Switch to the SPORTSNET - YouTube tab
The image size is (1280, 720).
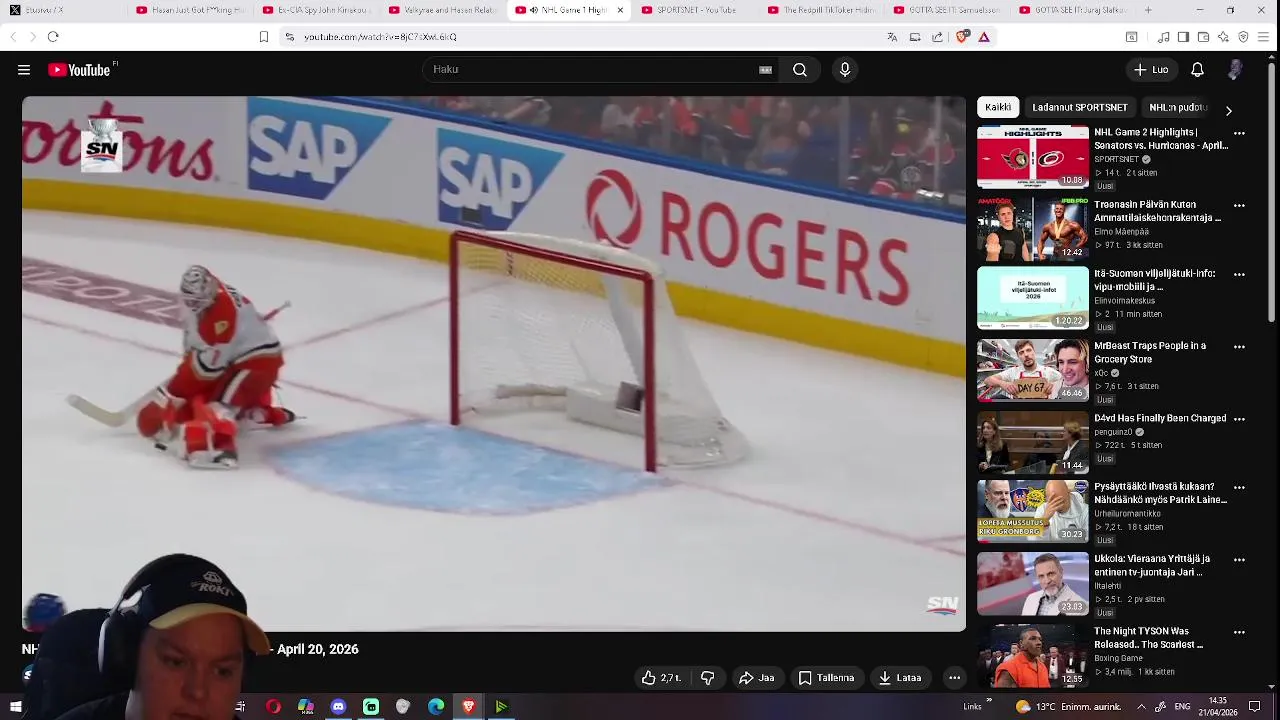click(x=695, y=10)
